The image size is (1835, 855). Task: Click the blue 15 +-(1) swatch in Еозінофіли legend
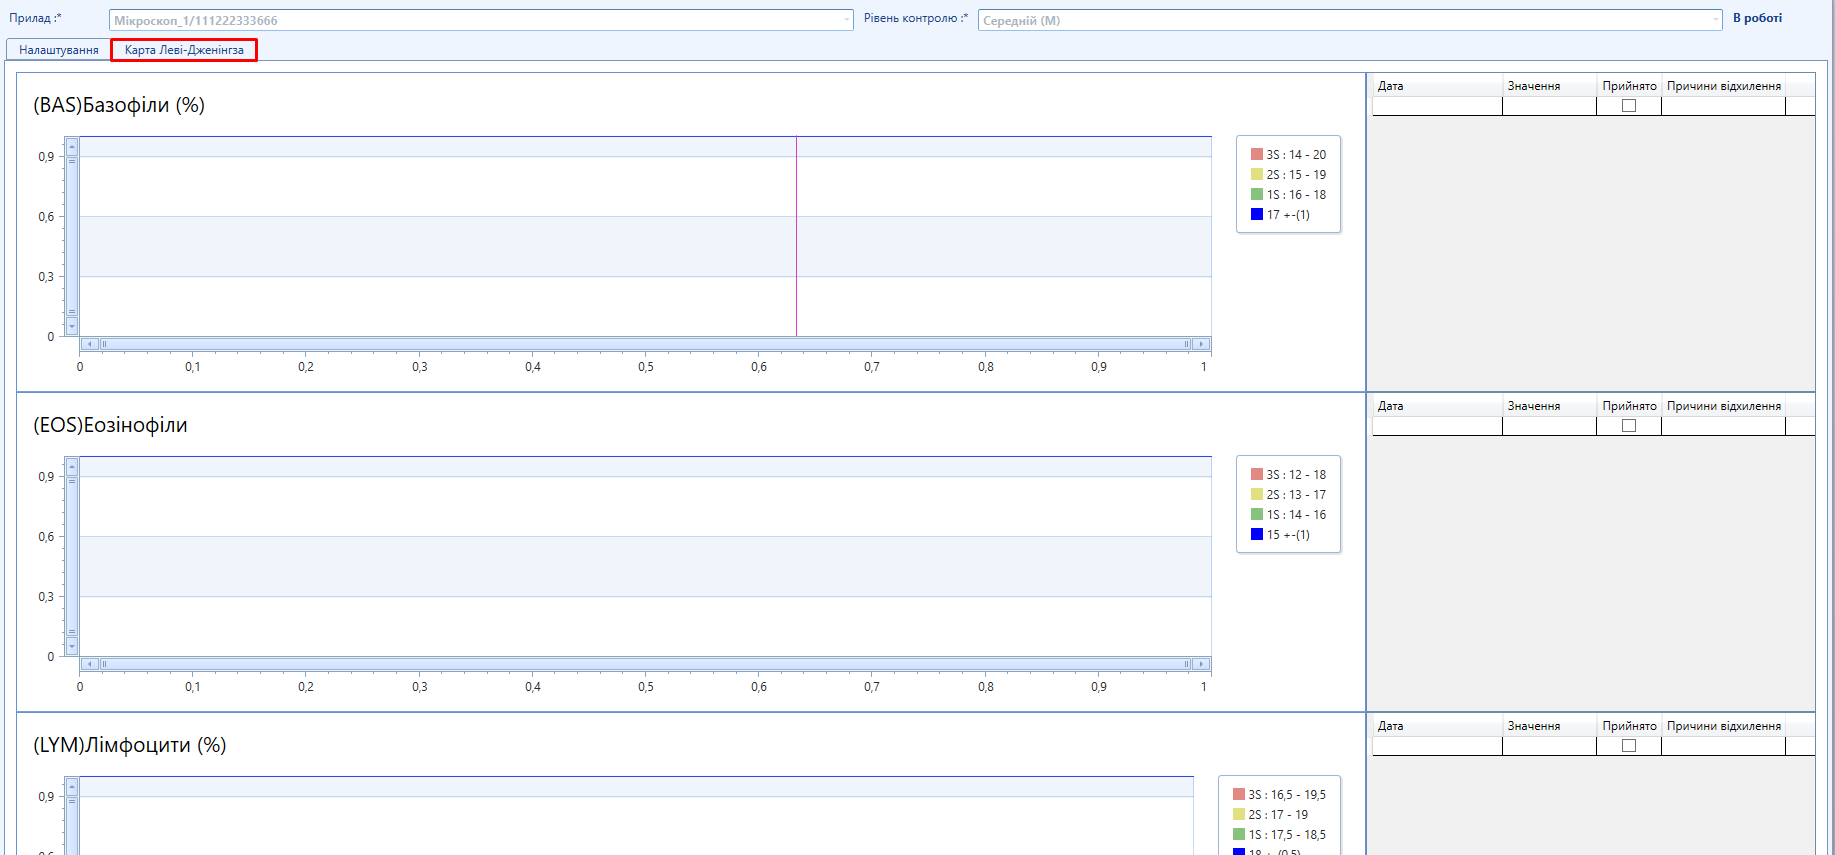click(1257, 534)
